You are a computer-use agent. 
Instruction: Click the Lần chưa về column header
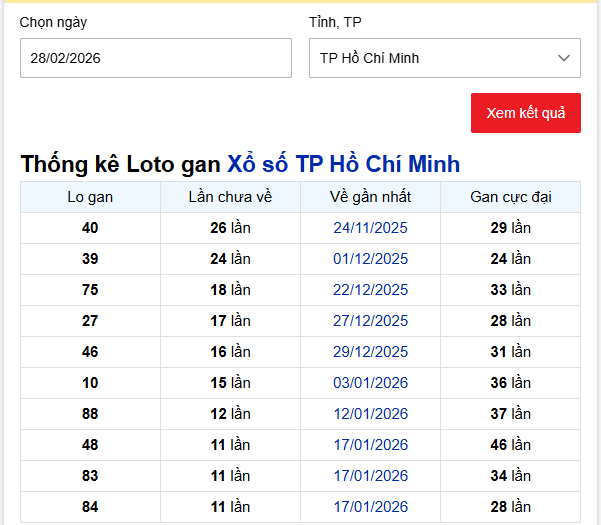tap(230, 197)
